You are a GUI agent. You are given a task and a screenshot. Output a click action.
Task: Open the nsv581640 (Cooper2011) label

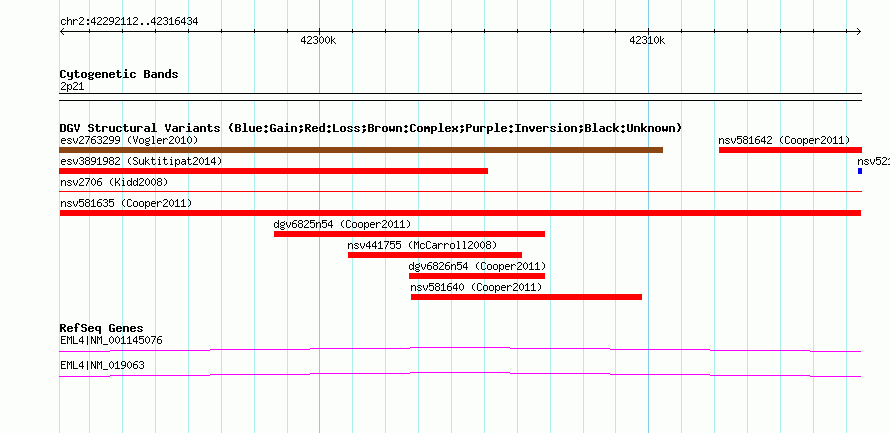(x=476, y=287)
